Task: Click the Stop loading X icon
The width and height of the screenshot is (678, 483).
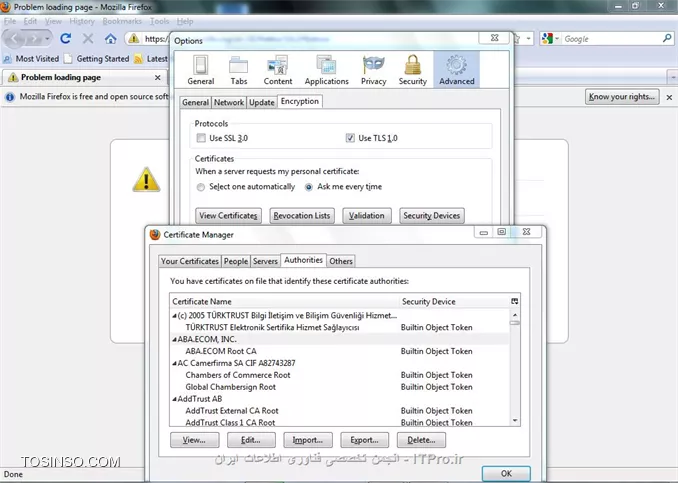Action: [88, 39]
